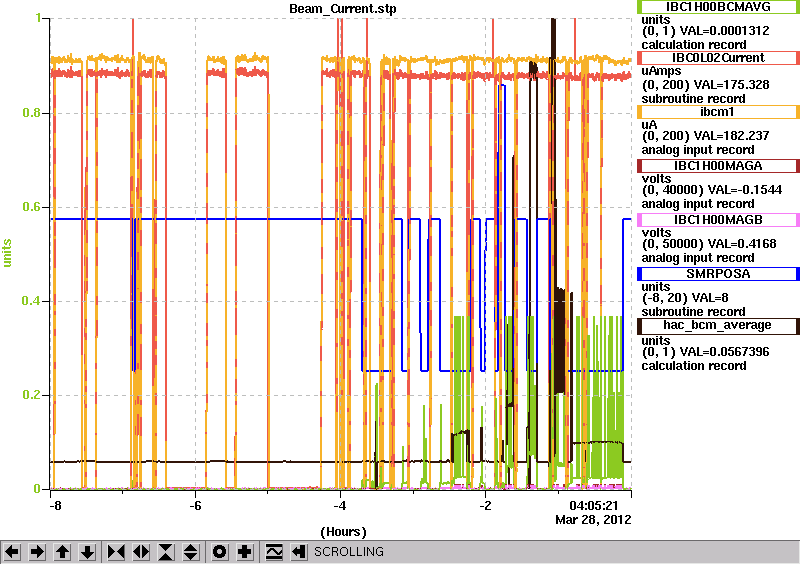
Task: Click the circle auto-scale icon
Action: [220, 552]
